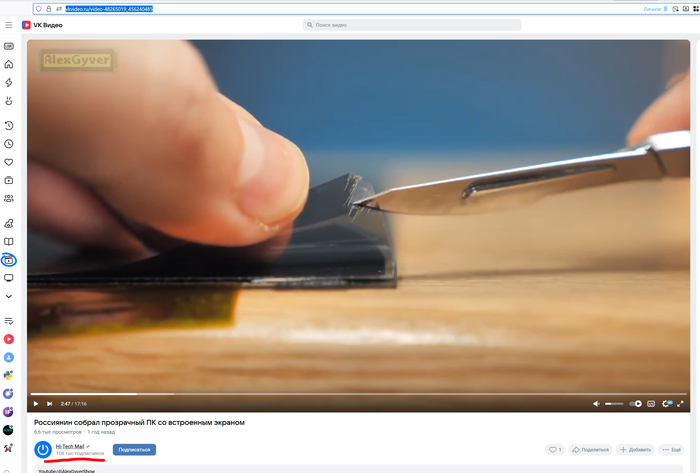Open the Ещё more-actions menu
This screenshot has width=700, height=473.
pyautogui.click(x=670, y=450)
